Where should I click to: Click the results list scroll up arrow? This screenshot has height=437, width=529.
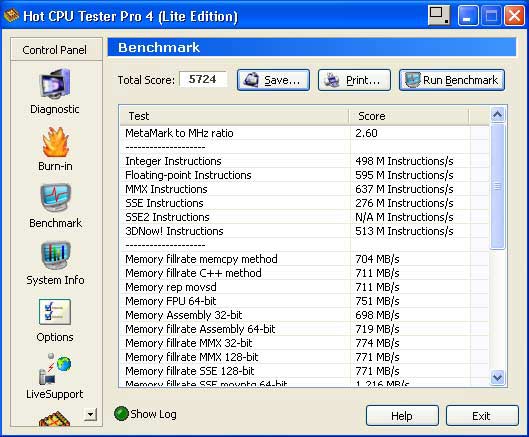click(x=498, y=115)
